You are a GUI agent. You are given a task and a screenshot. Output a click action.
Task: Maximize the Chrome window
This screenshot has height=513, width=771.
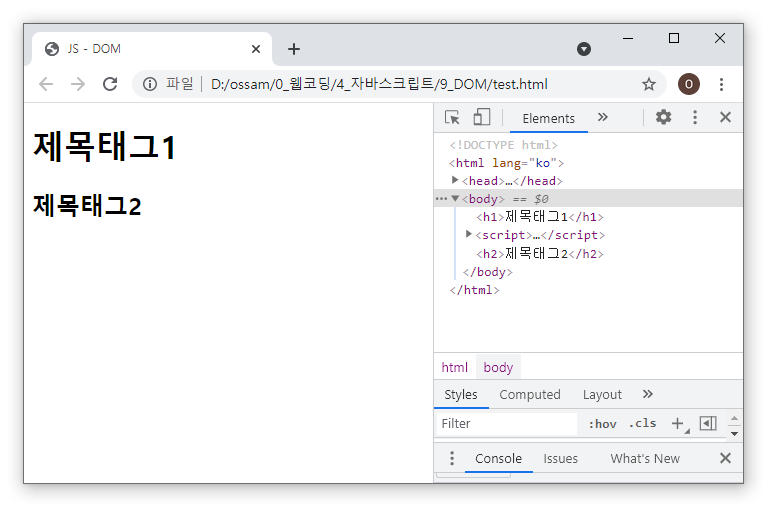tap(674, 38)
